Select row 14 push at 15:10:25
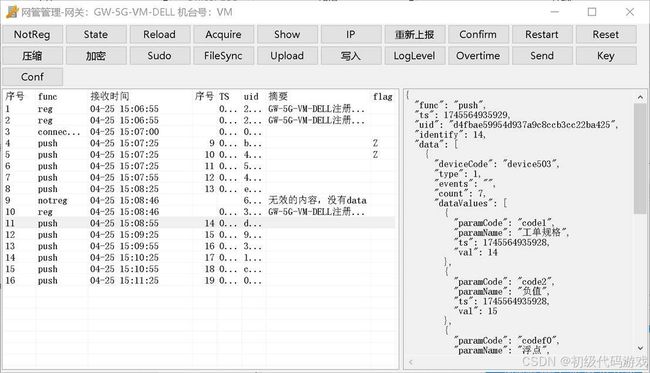Image resolution: width=650 pixels, height=373 pixels. 199,258
